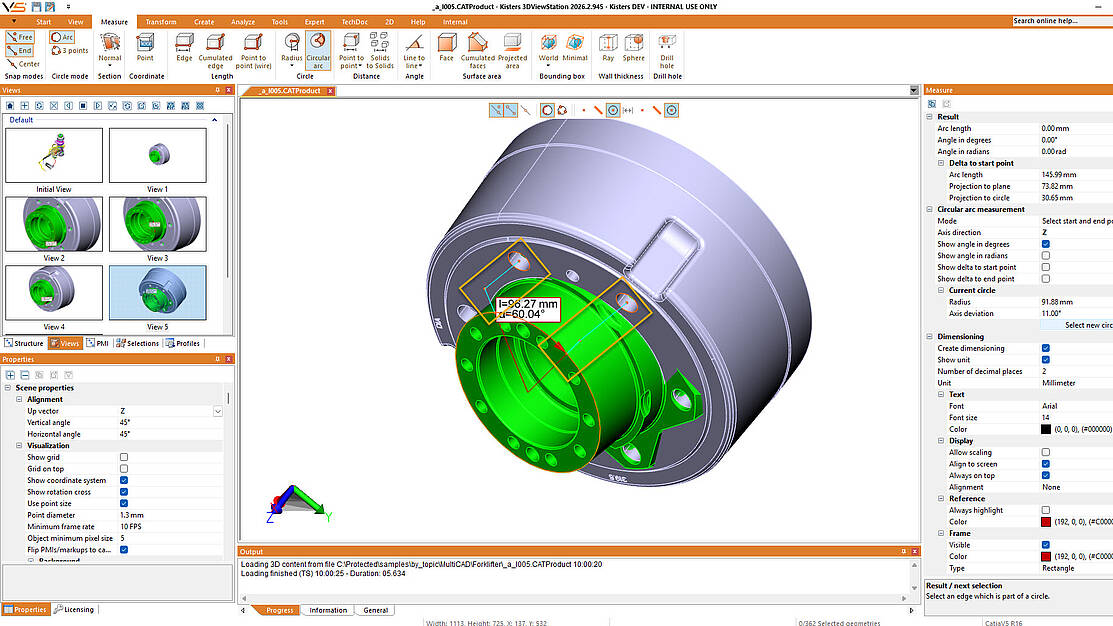The width and height of the screenshot is (1113, 626).
Task: Enable Free snap mode
Action: [20, 37]
